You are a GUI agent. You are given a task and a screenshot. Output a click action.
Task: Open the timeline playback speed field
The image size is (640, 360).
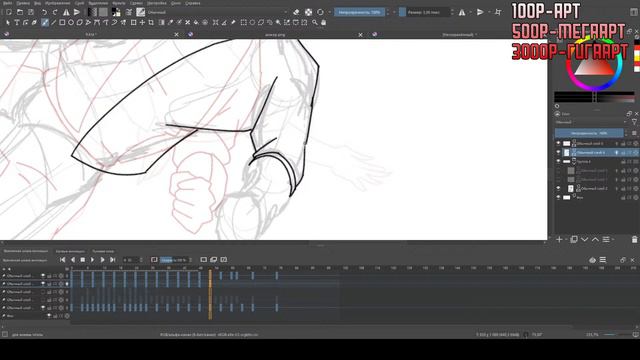coord(176,260)
